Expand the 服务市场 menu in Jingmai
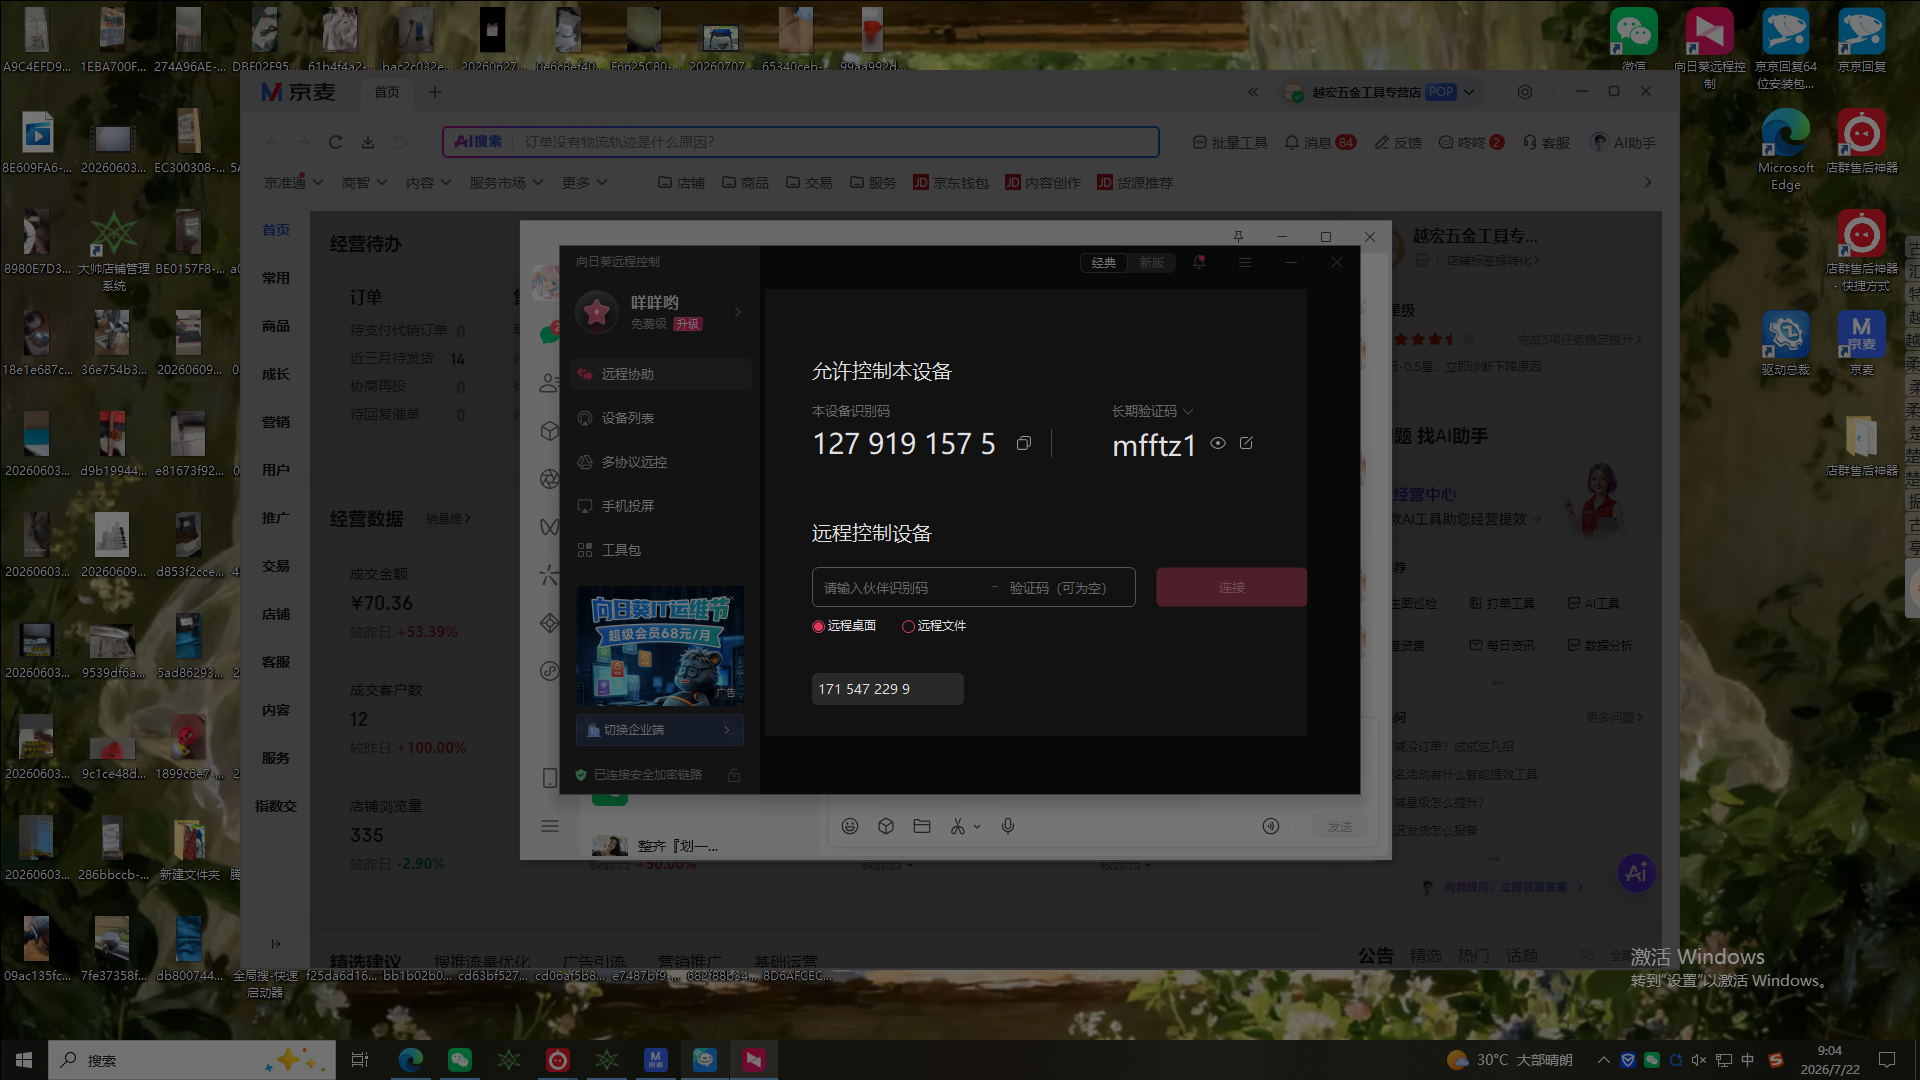This screenshot has width=1920, height=1080. pyautogui.click(x=507, y=183)
